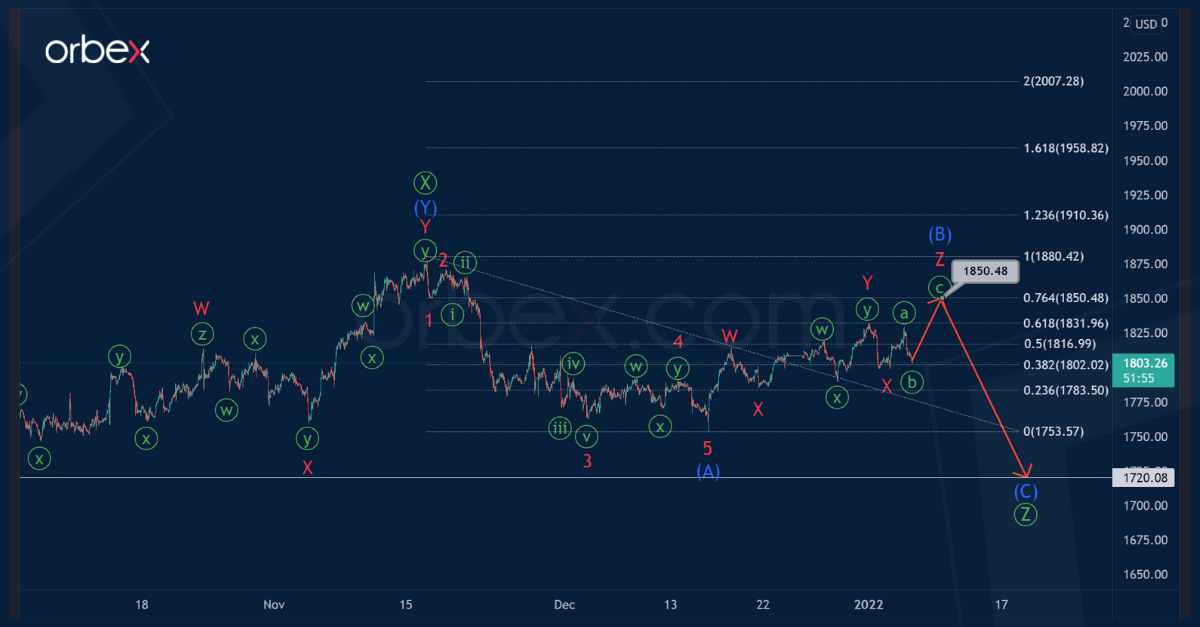Image resolution: width=1200 pixels, height=627 pixels.
Task: Click the blue (Y) wave label
Action: click(x=426, y=208)
